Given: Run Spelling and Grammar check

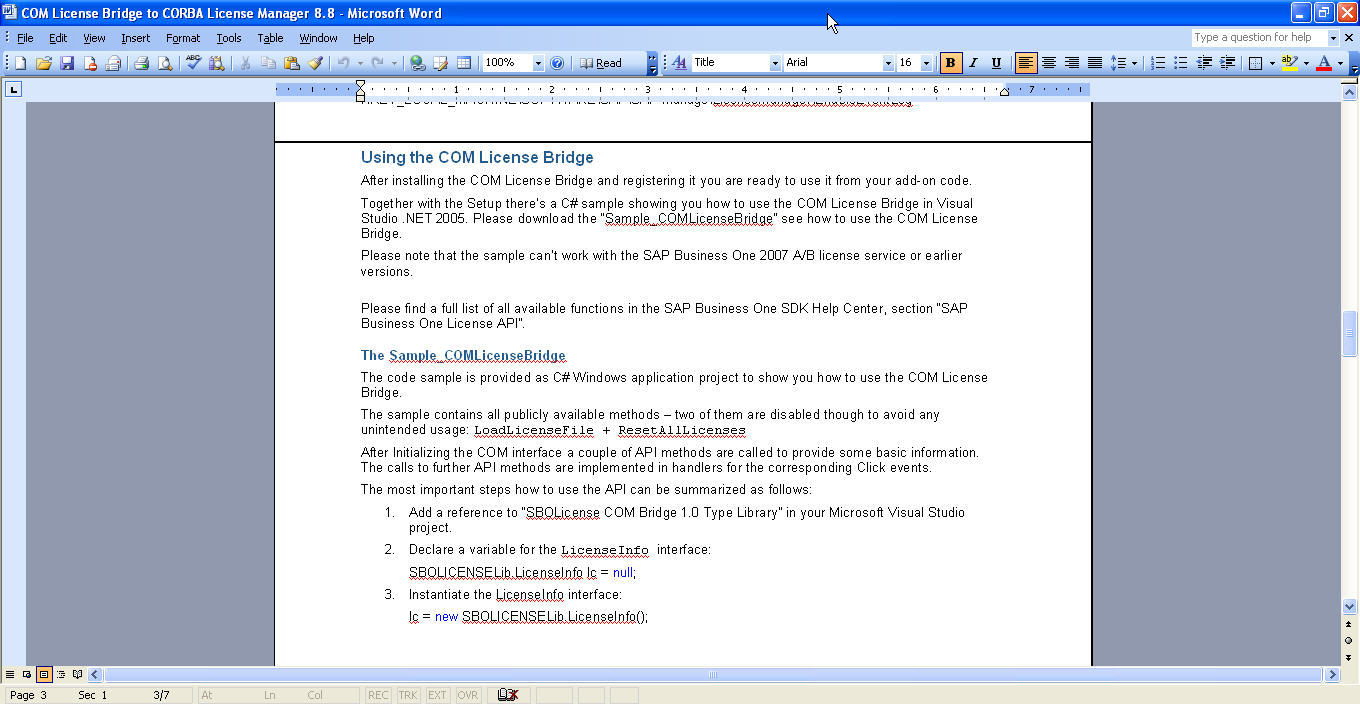Looking at the screenshot, I should 193,62.
